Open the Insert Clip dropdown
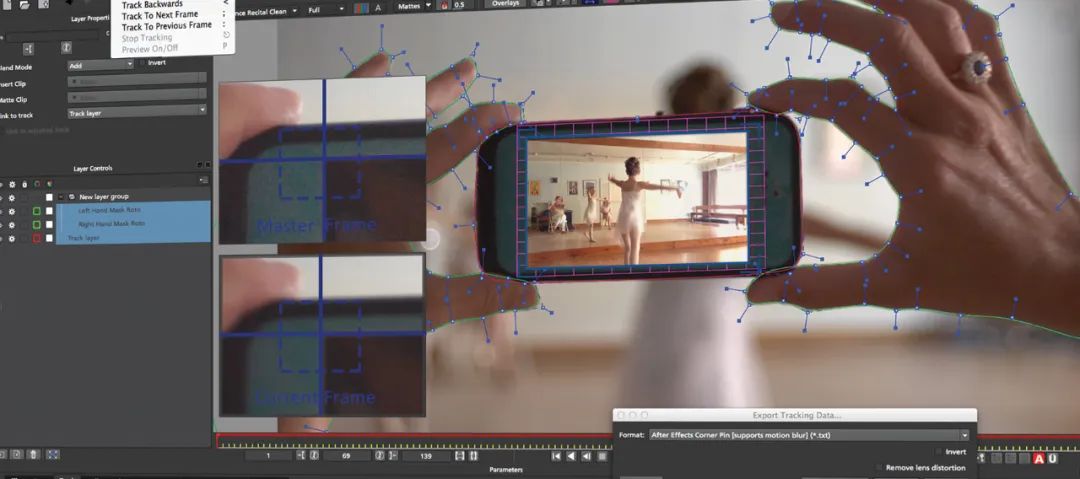Screen dimensions: 1080x479 [x=137, y=81]
